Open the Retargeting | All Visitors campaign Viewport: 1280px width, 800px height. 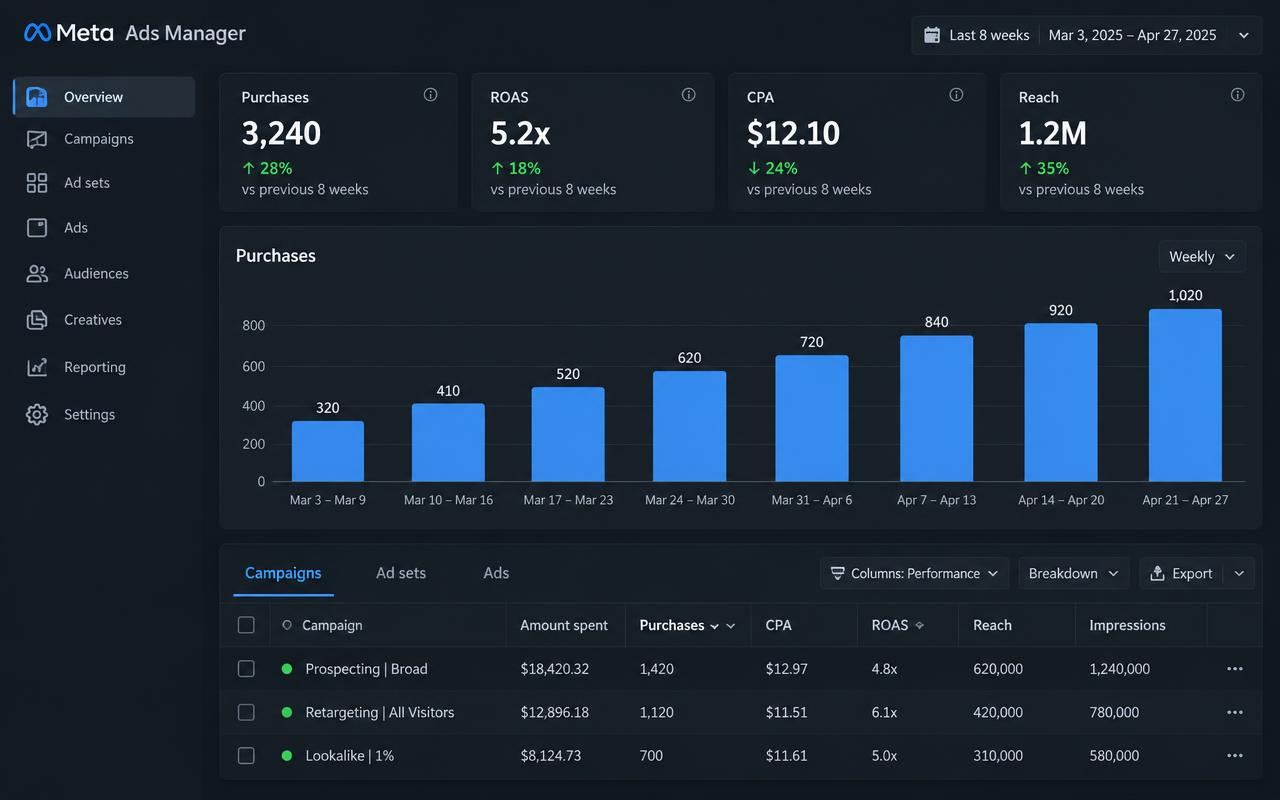tap(380, 713)
